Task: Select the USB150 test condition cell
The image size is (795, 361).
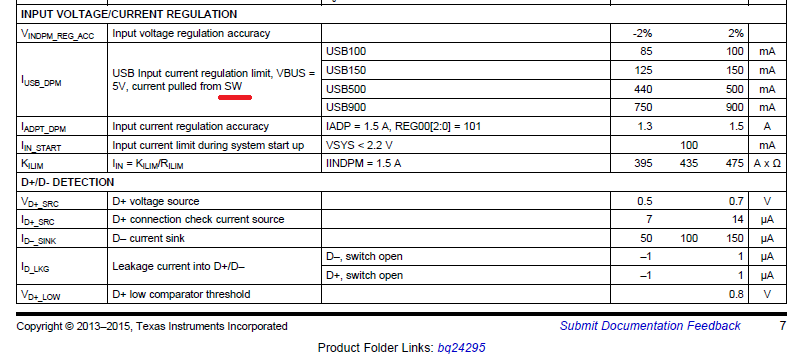Action: click(x=346, y=70)
